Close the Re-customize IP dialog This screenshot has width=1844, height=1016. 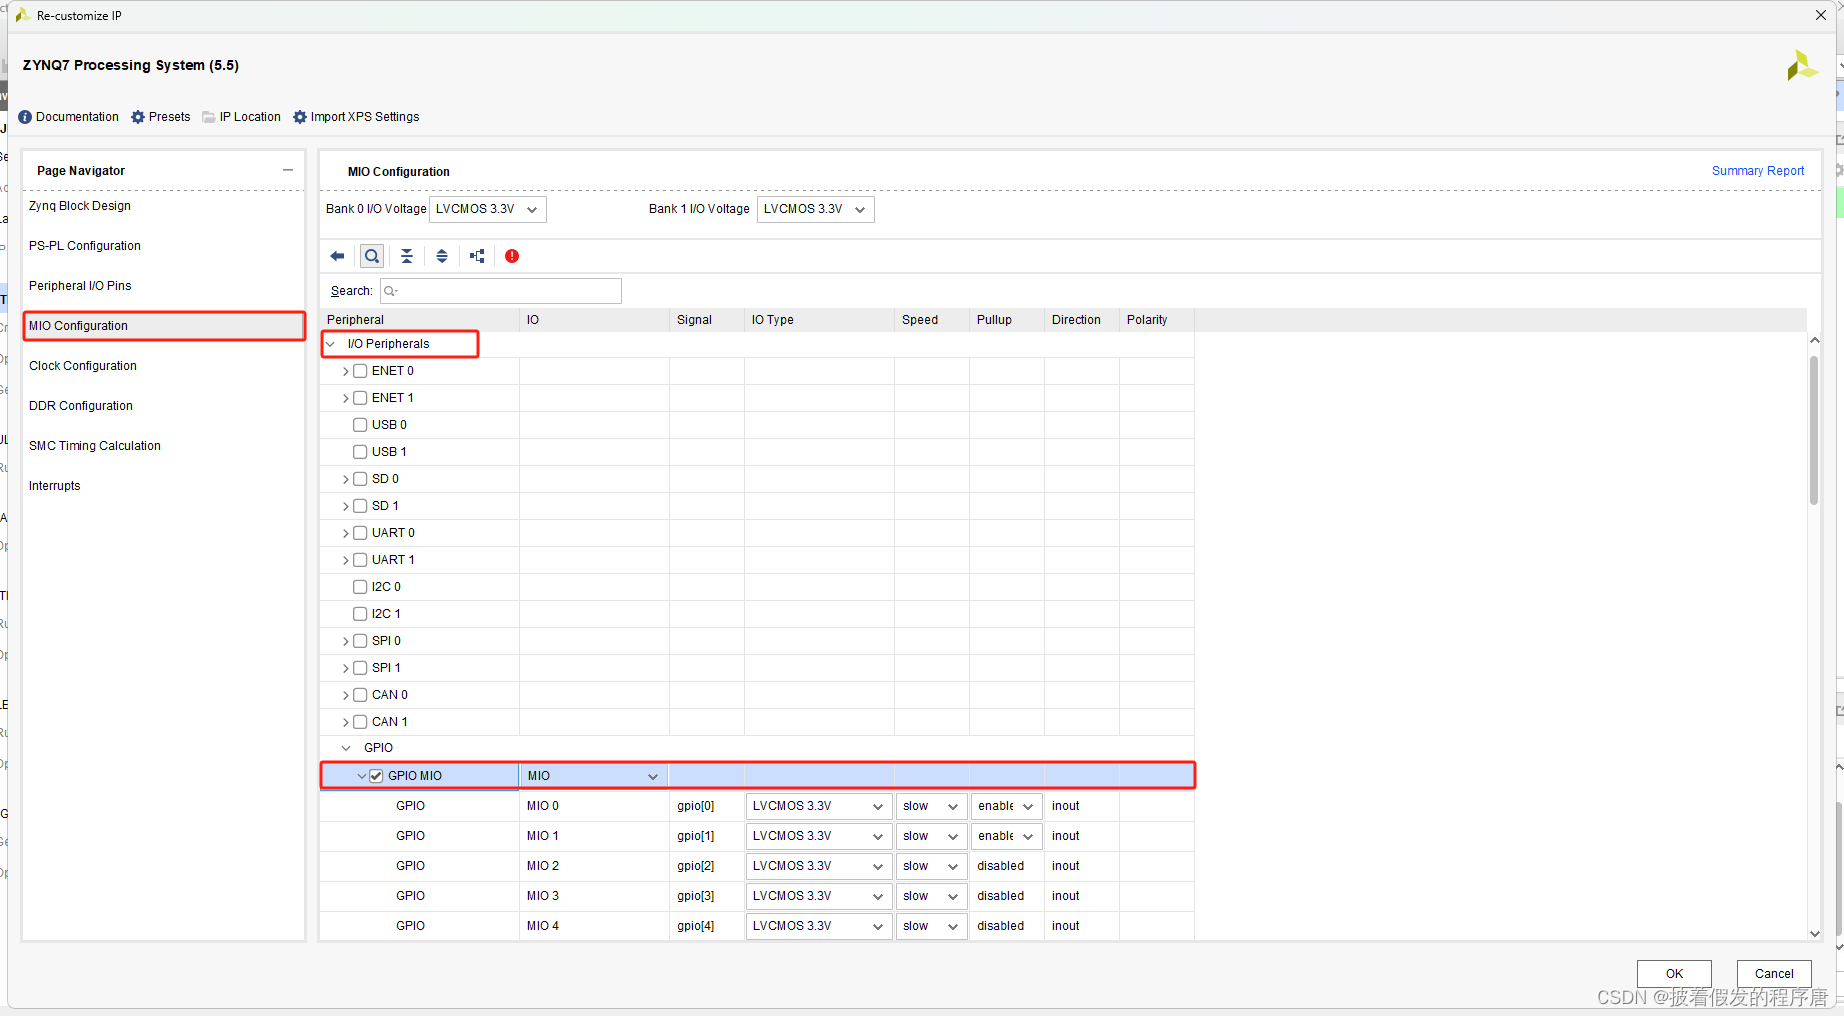tap(1821, 15)
